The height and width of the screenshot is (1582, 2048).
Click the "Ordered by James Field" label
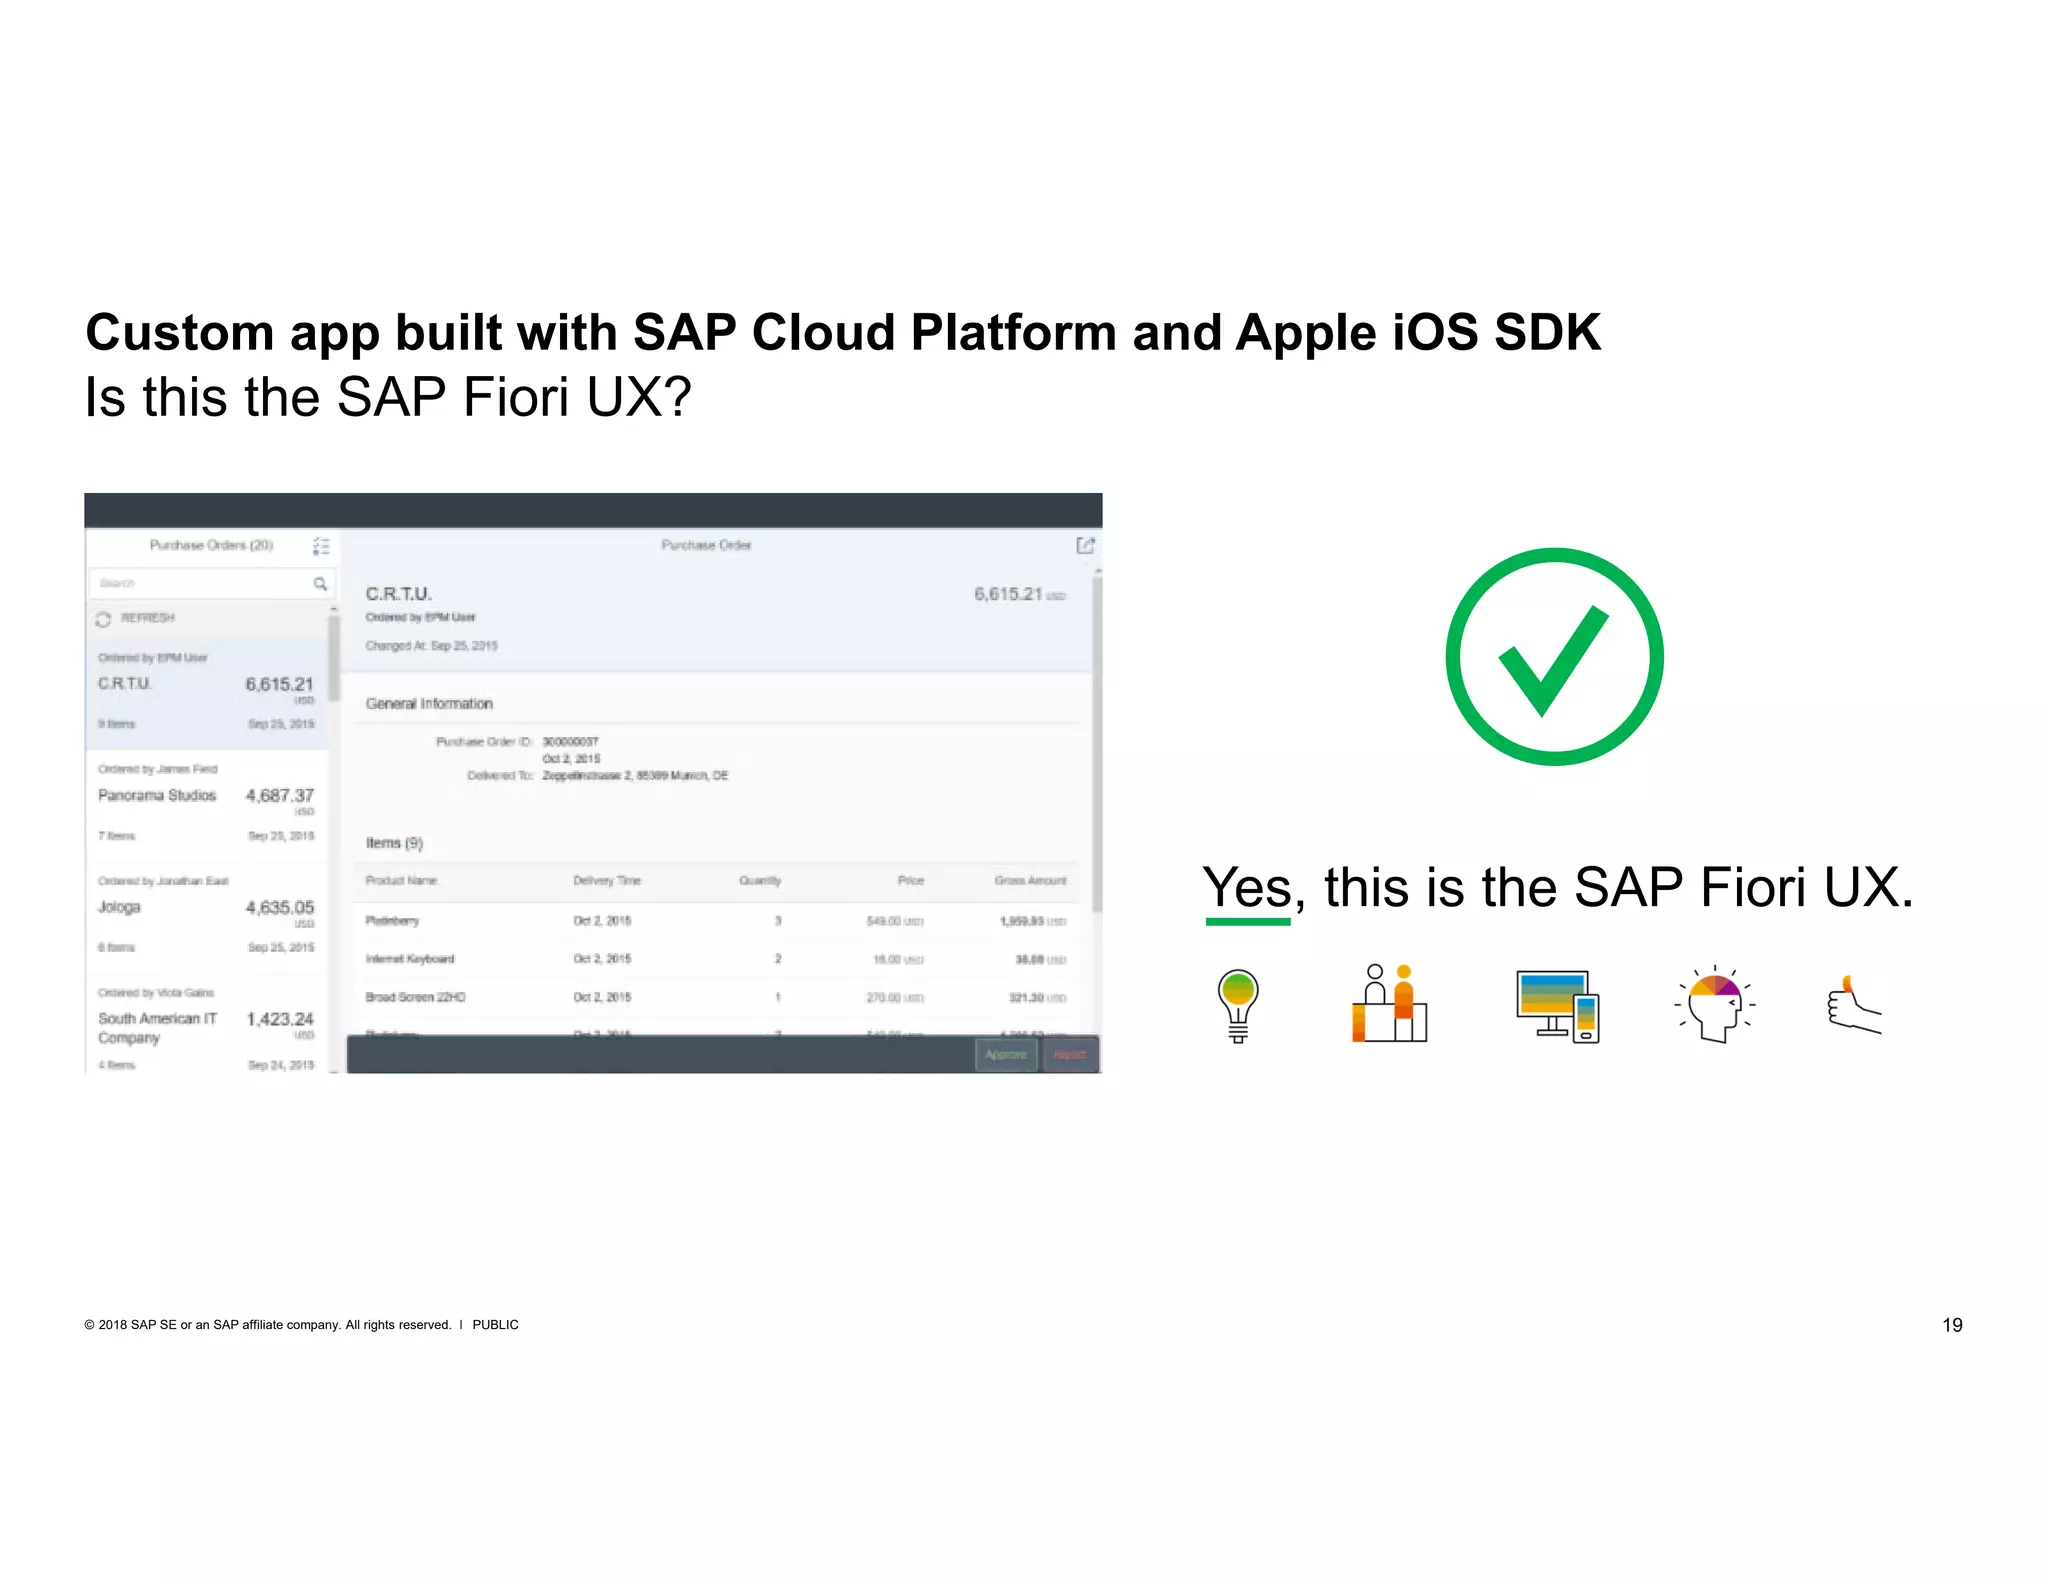(x=157, y=769)
